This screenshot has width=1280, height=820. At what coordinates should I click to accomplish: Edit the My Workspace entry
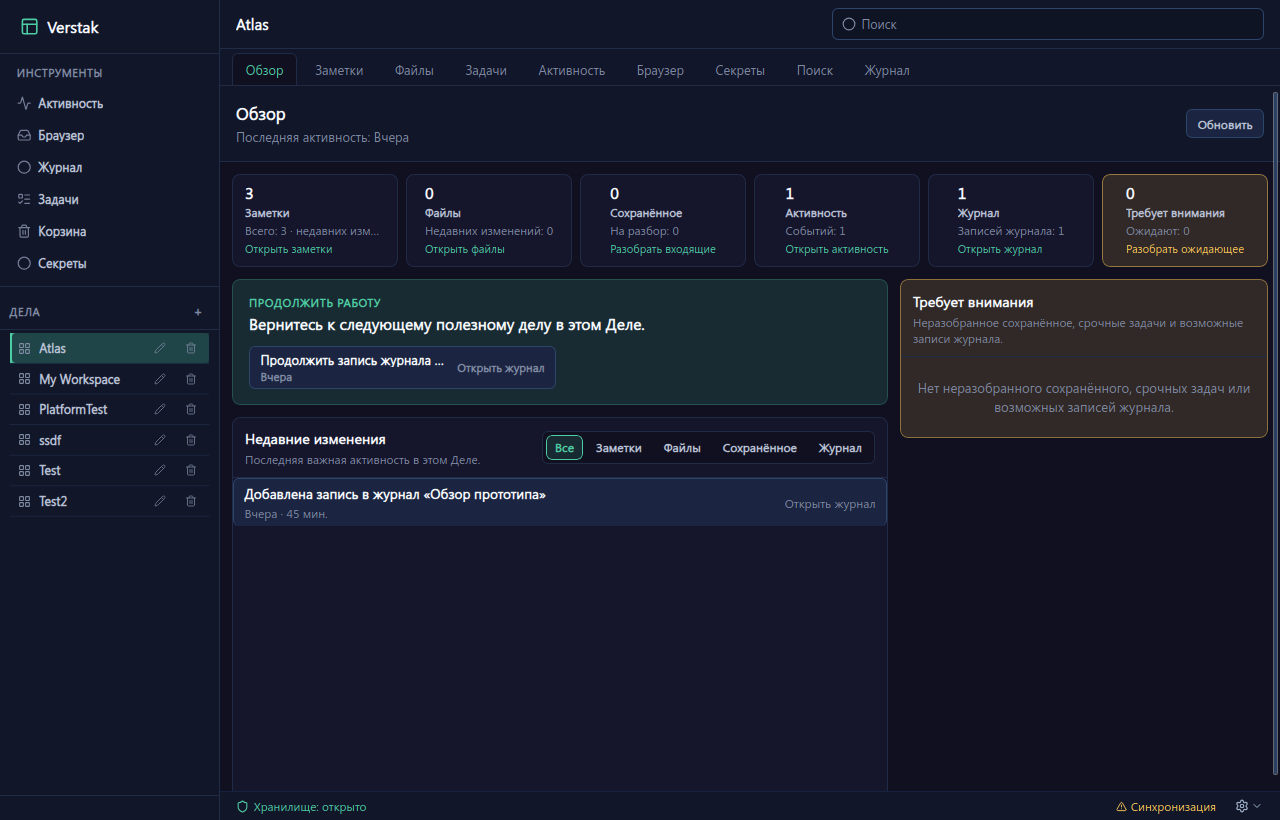point(160,379)
